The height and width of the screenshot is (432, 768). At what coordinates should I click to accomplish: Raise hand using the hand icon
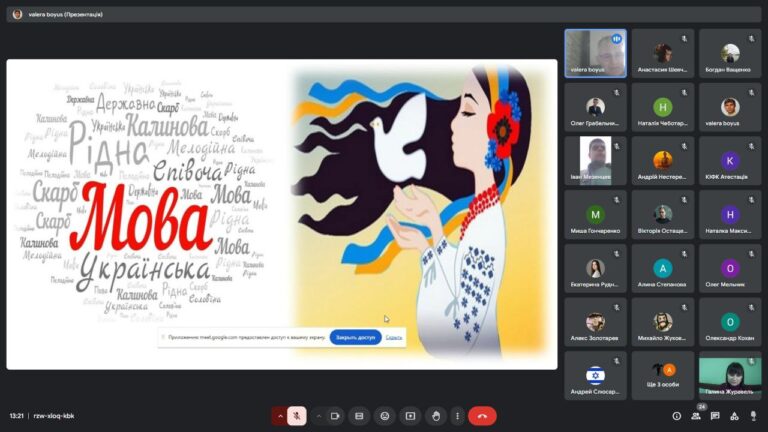tap(435, 416)
